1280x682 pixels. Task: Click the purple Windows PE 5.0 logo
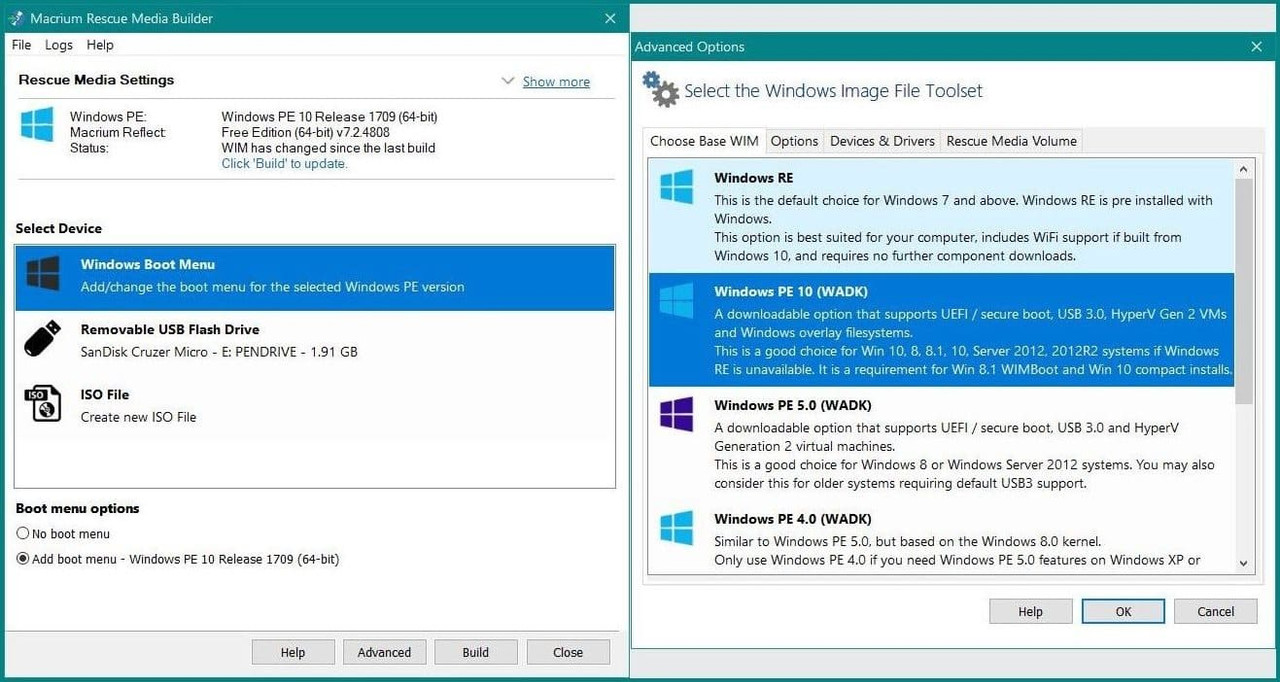(677, 414)
